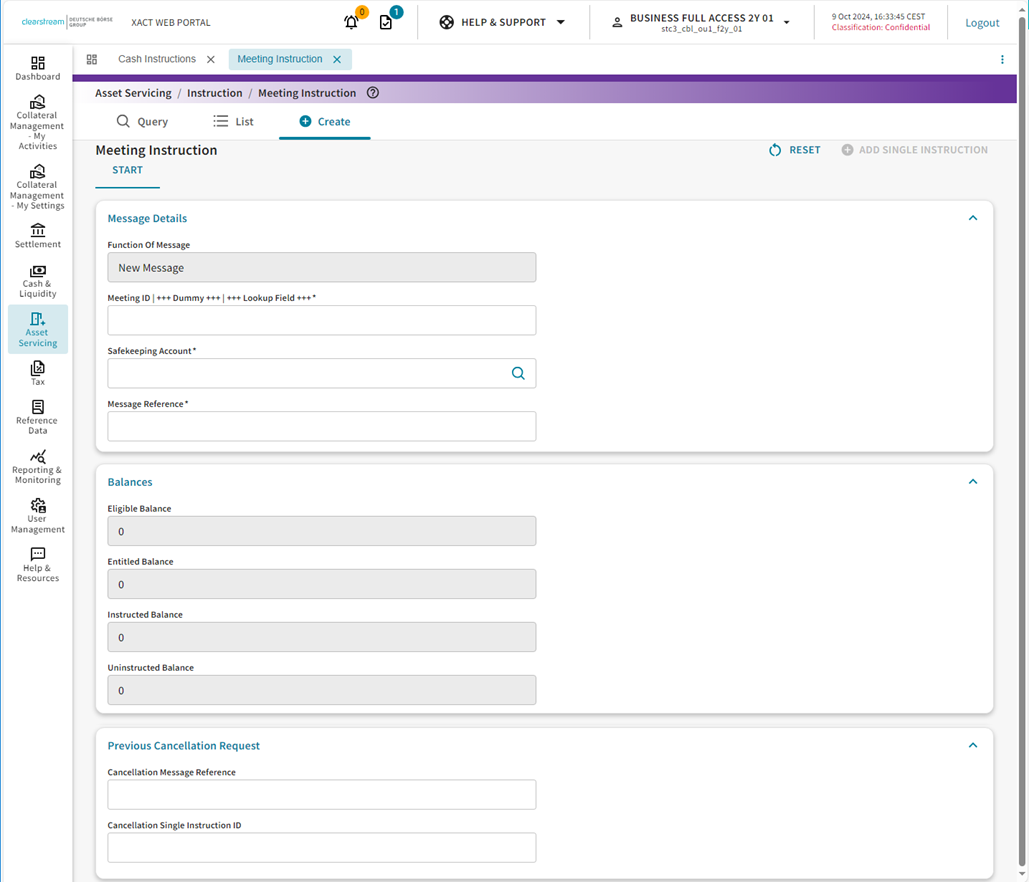Click the Message Reference input field

[x=321, y=426]
